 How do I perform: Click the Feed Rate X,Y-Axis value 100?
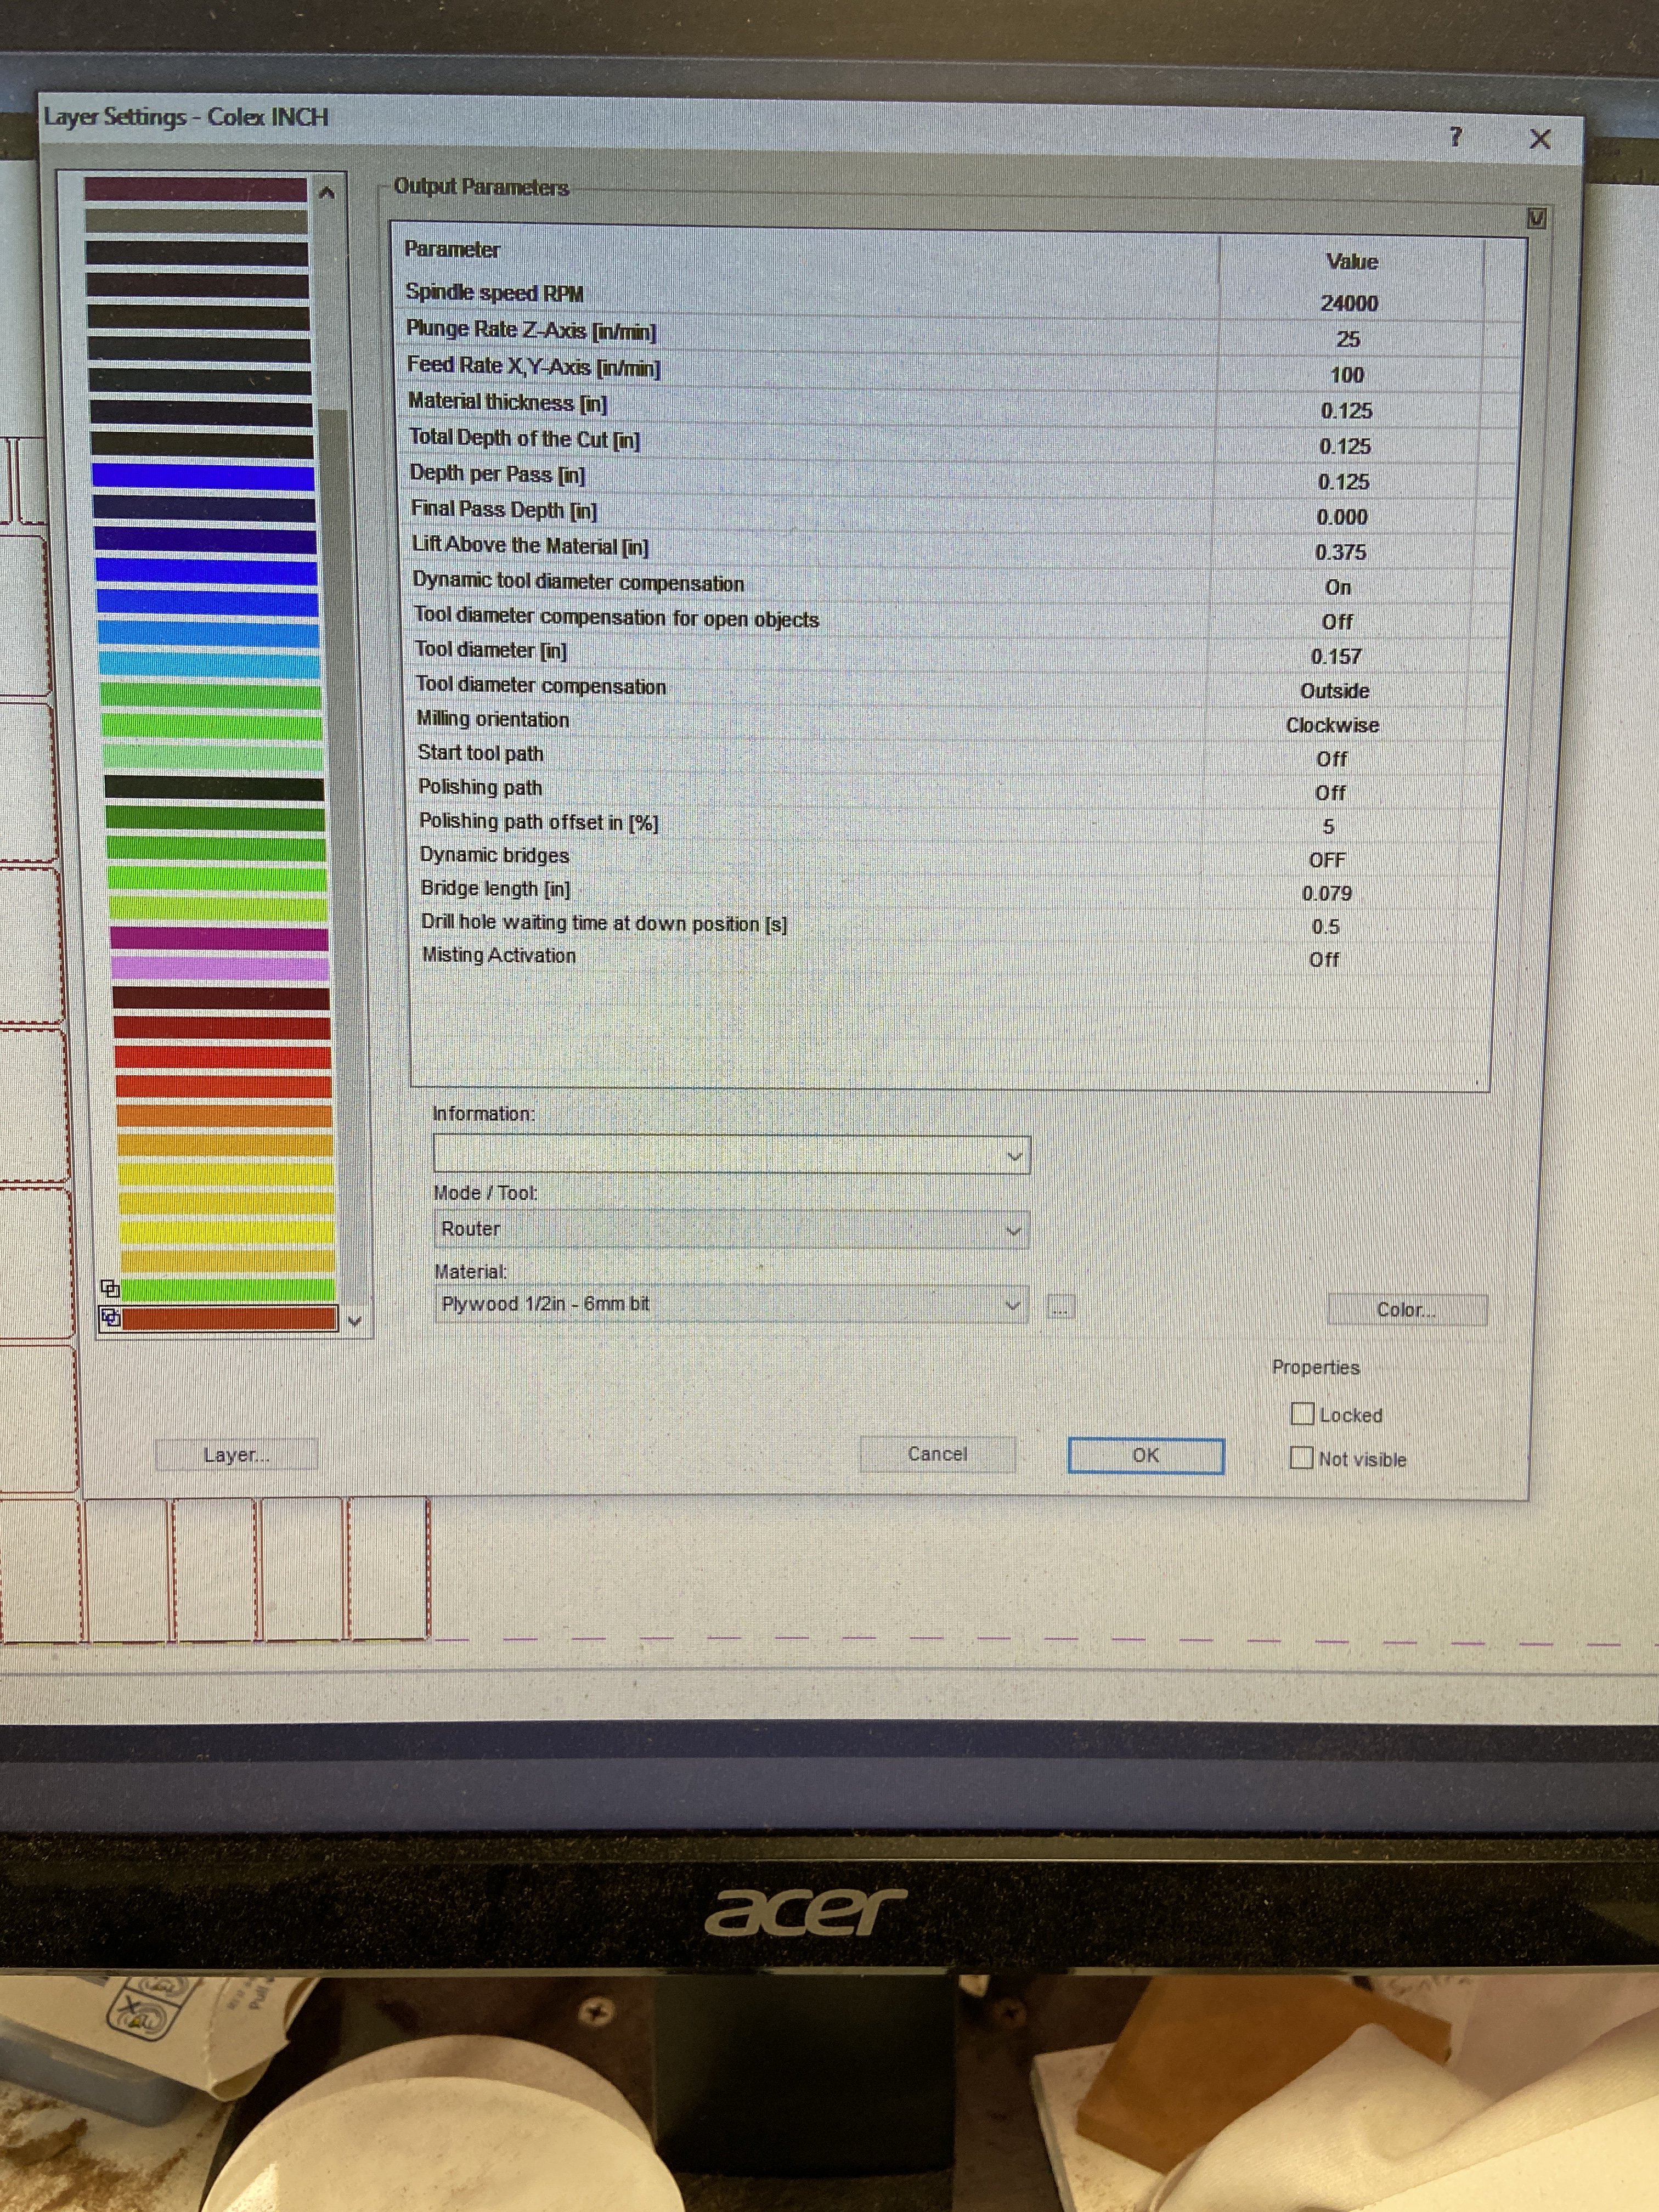(x=1346, y=375)
